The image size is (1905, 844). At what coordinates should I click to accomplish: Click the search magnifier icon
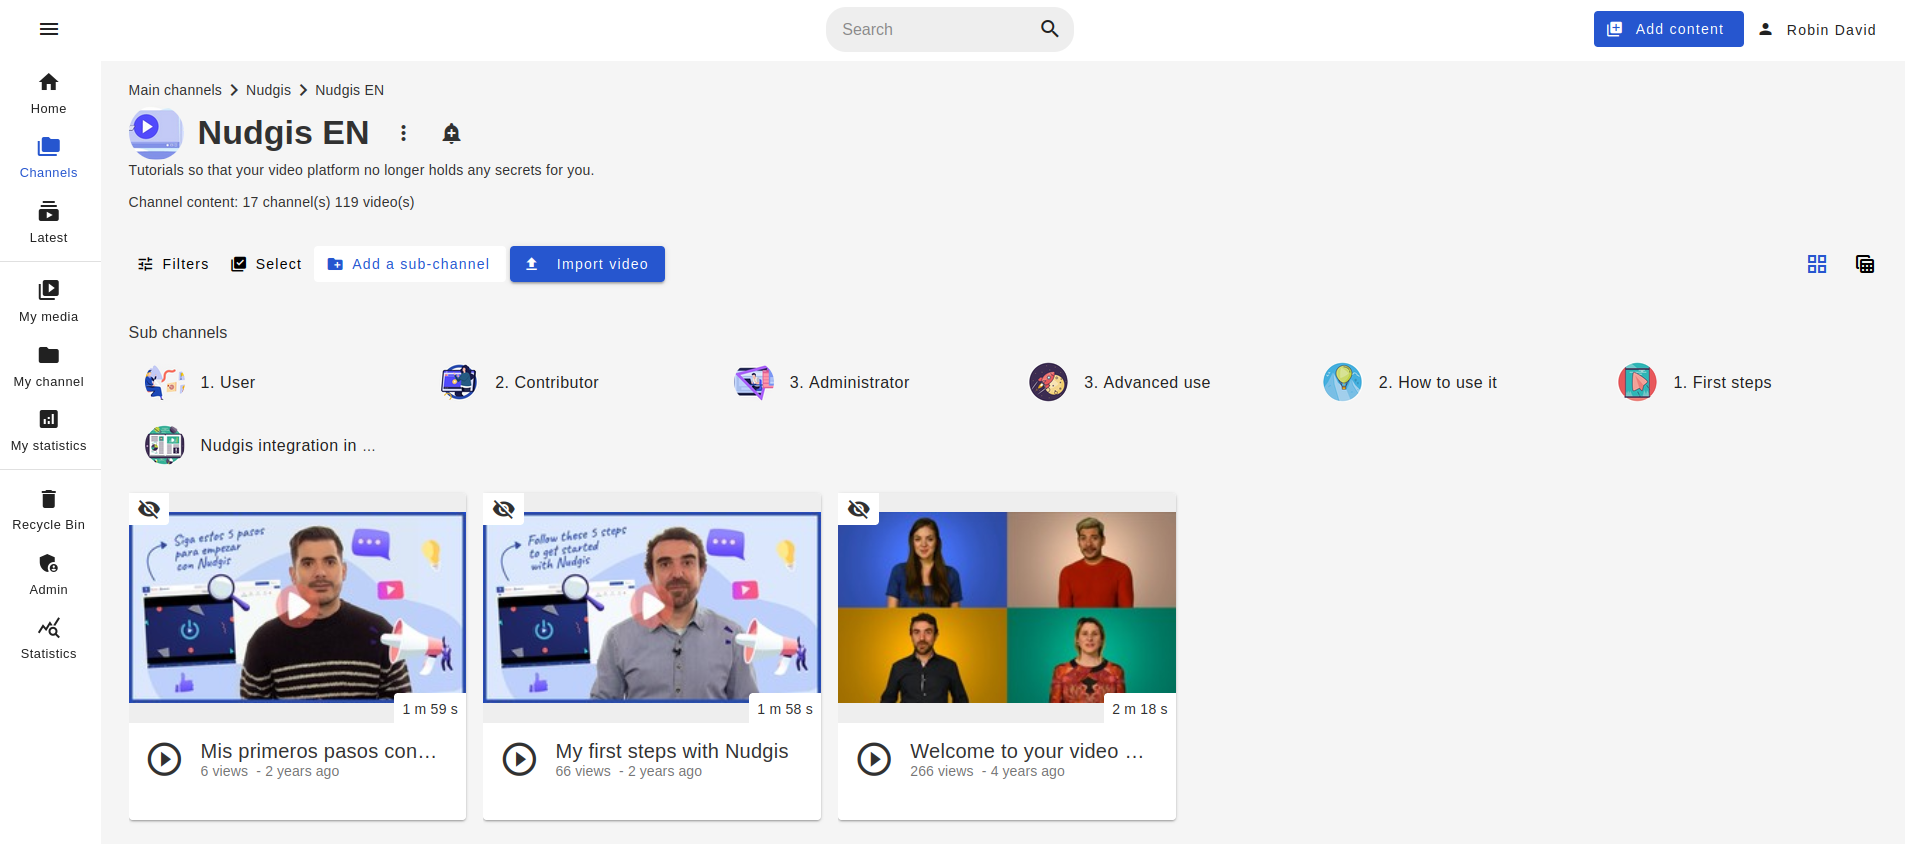tap(1049, 29)
